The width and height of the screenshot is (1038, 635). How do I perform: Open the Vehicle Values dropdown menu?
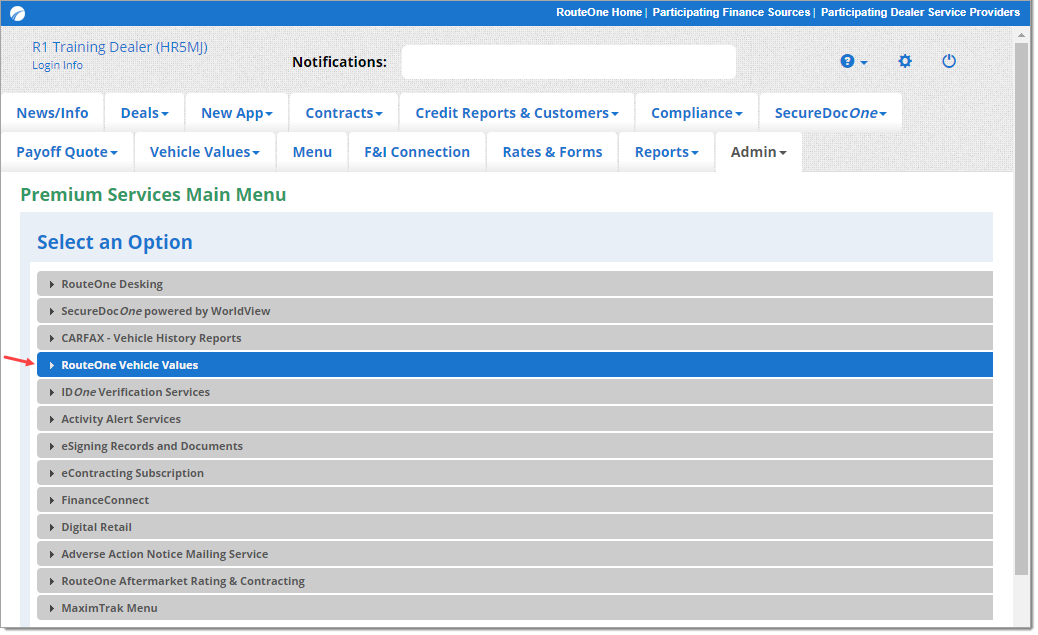(205, 152)
